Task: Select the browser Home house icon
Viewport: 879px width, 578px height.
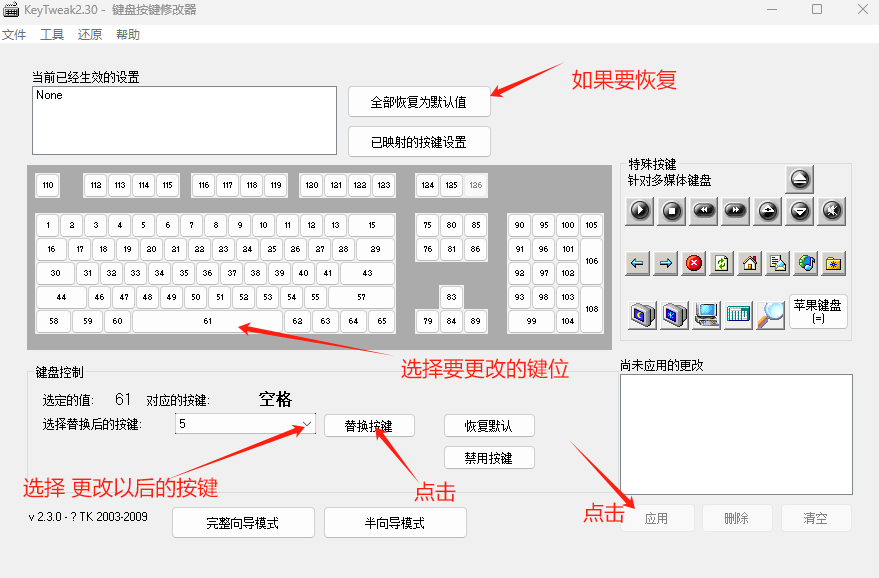Action: 749,263
